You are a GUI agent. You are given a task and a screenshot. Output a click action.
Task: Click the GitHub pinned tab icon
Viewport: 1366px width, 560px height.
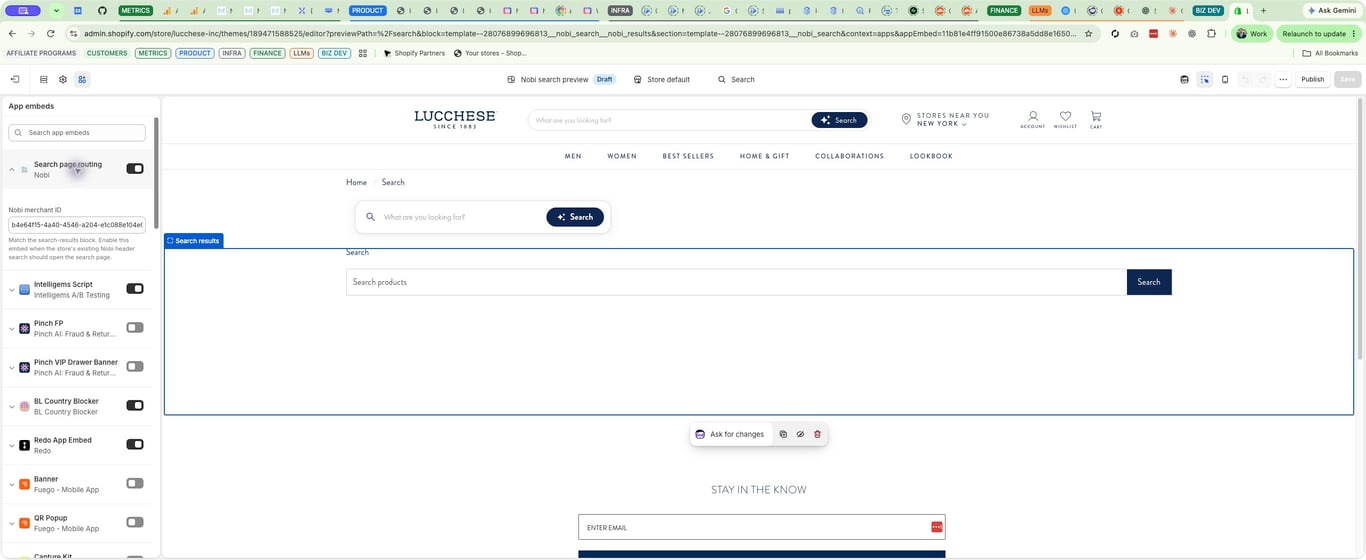(x=102, y=10)
